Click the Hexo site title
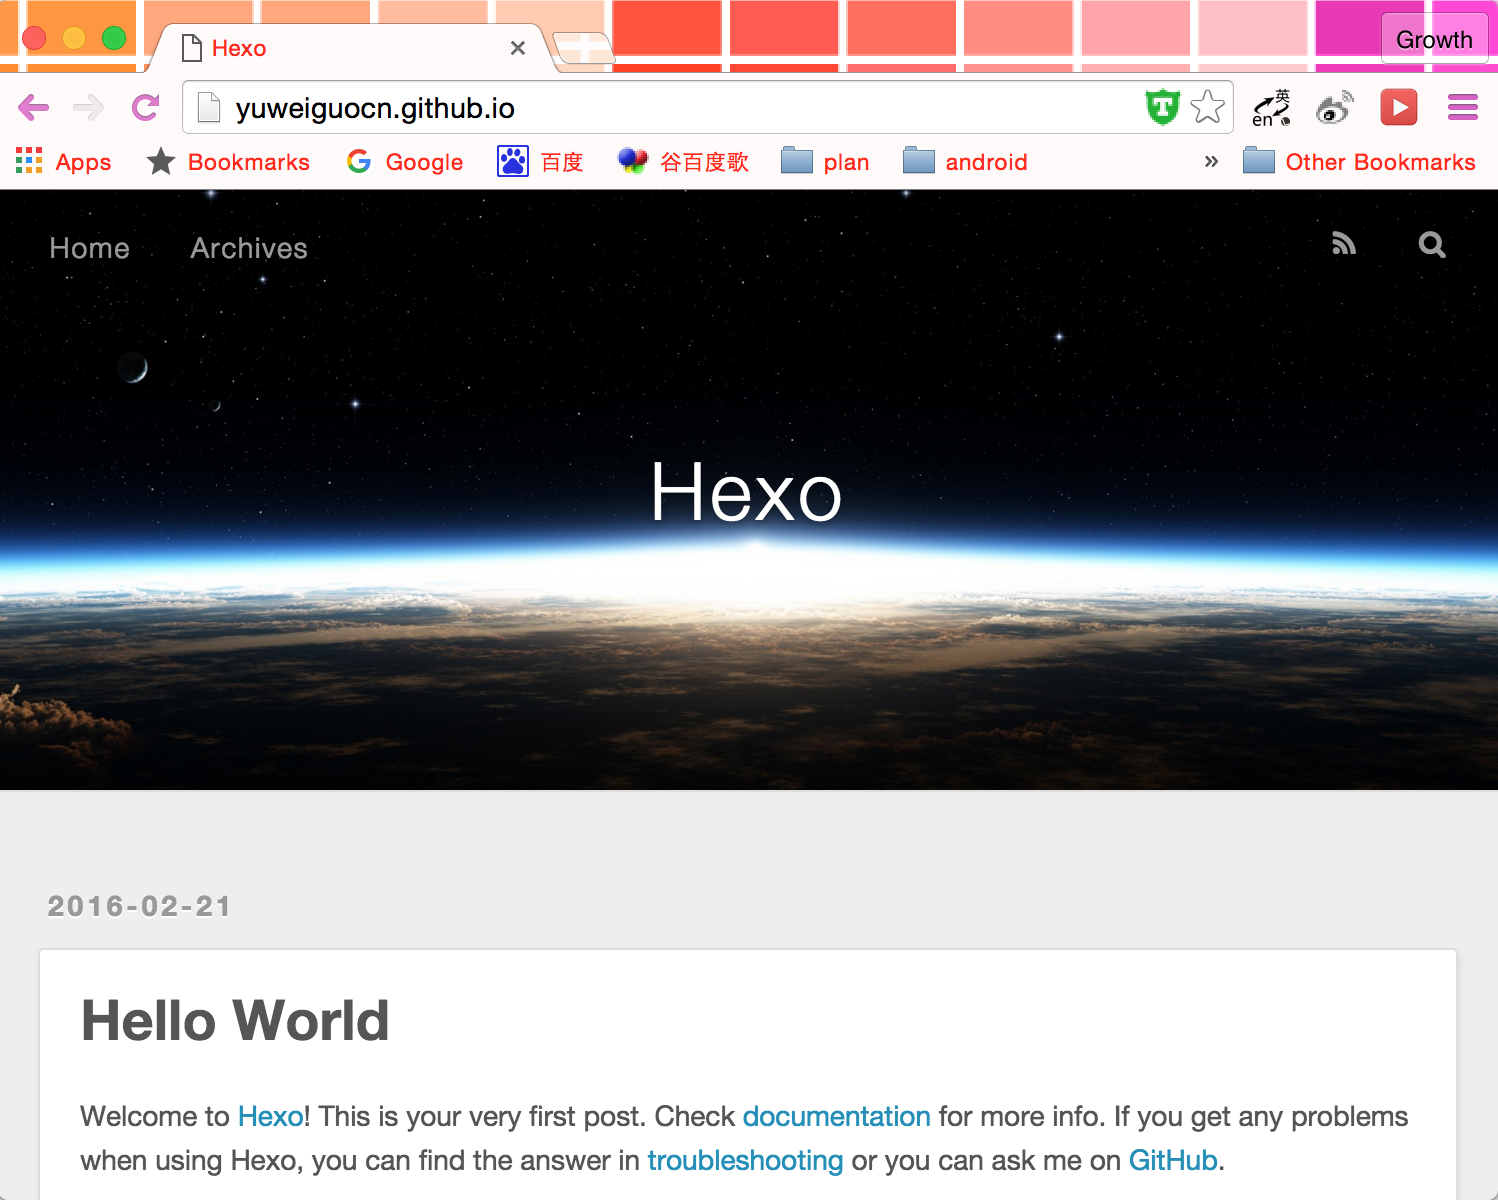1498x1200 pixels. [x=746, y=492]
